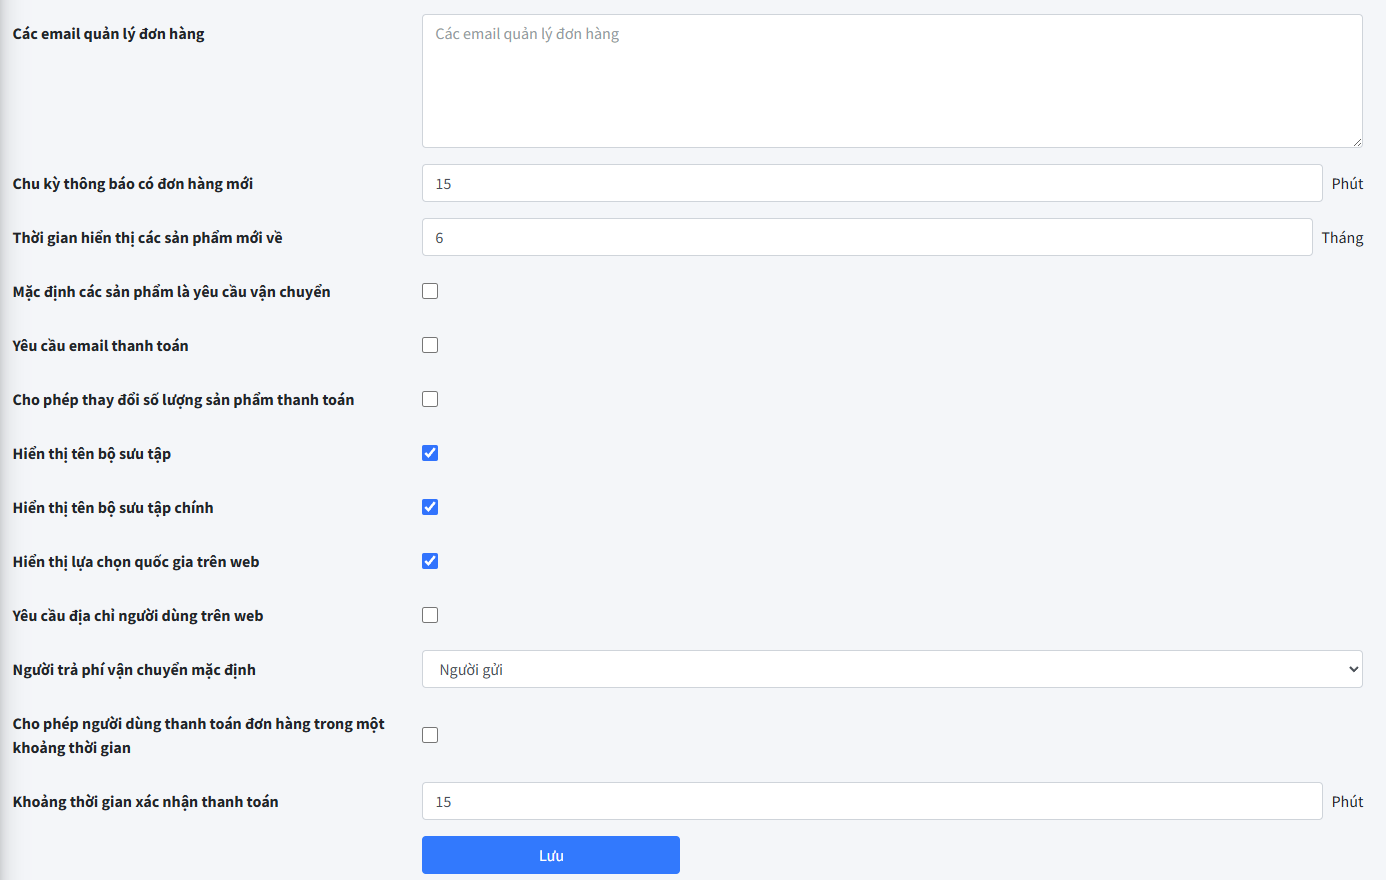Focus the new order notification cycle field
Viewport: 1386px width, 880px height.
coord(871,184)
